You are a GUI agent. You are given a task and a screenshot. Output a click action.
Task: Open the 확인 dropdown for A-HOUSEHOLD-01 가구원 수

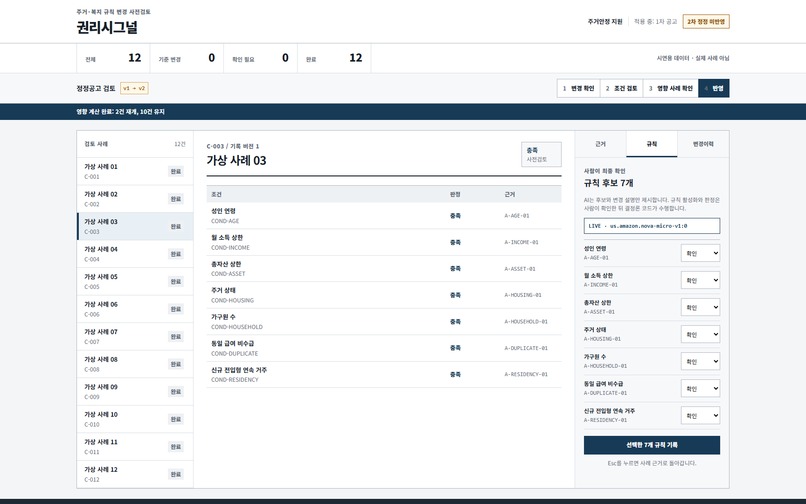coord(700,362)
